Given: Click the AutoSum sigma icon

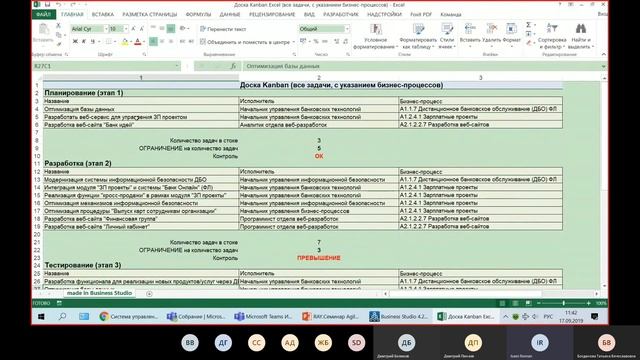Looking at the screenshot, I should pos(529,25).
